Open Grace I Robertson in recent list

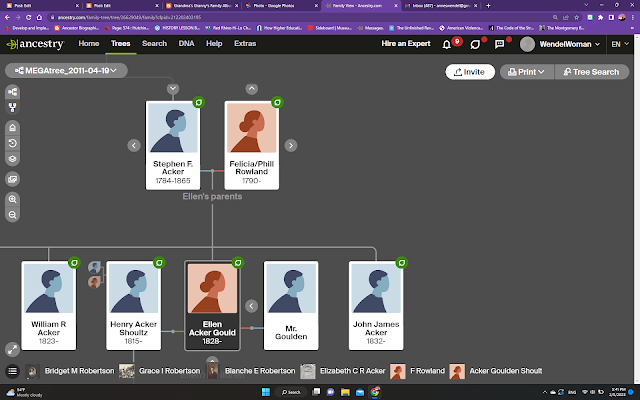tap(160, 371)
